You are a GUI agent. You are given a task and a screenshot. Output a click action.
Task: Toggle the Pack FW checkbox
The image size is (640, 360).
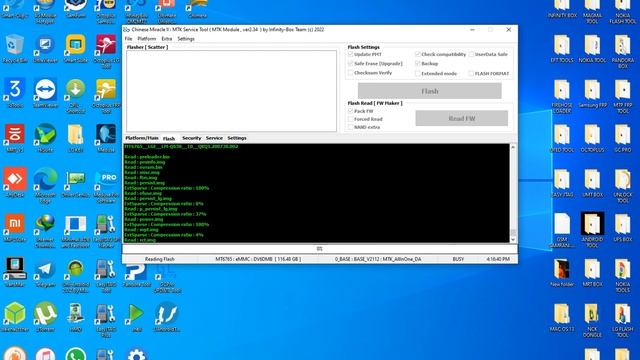350,111
